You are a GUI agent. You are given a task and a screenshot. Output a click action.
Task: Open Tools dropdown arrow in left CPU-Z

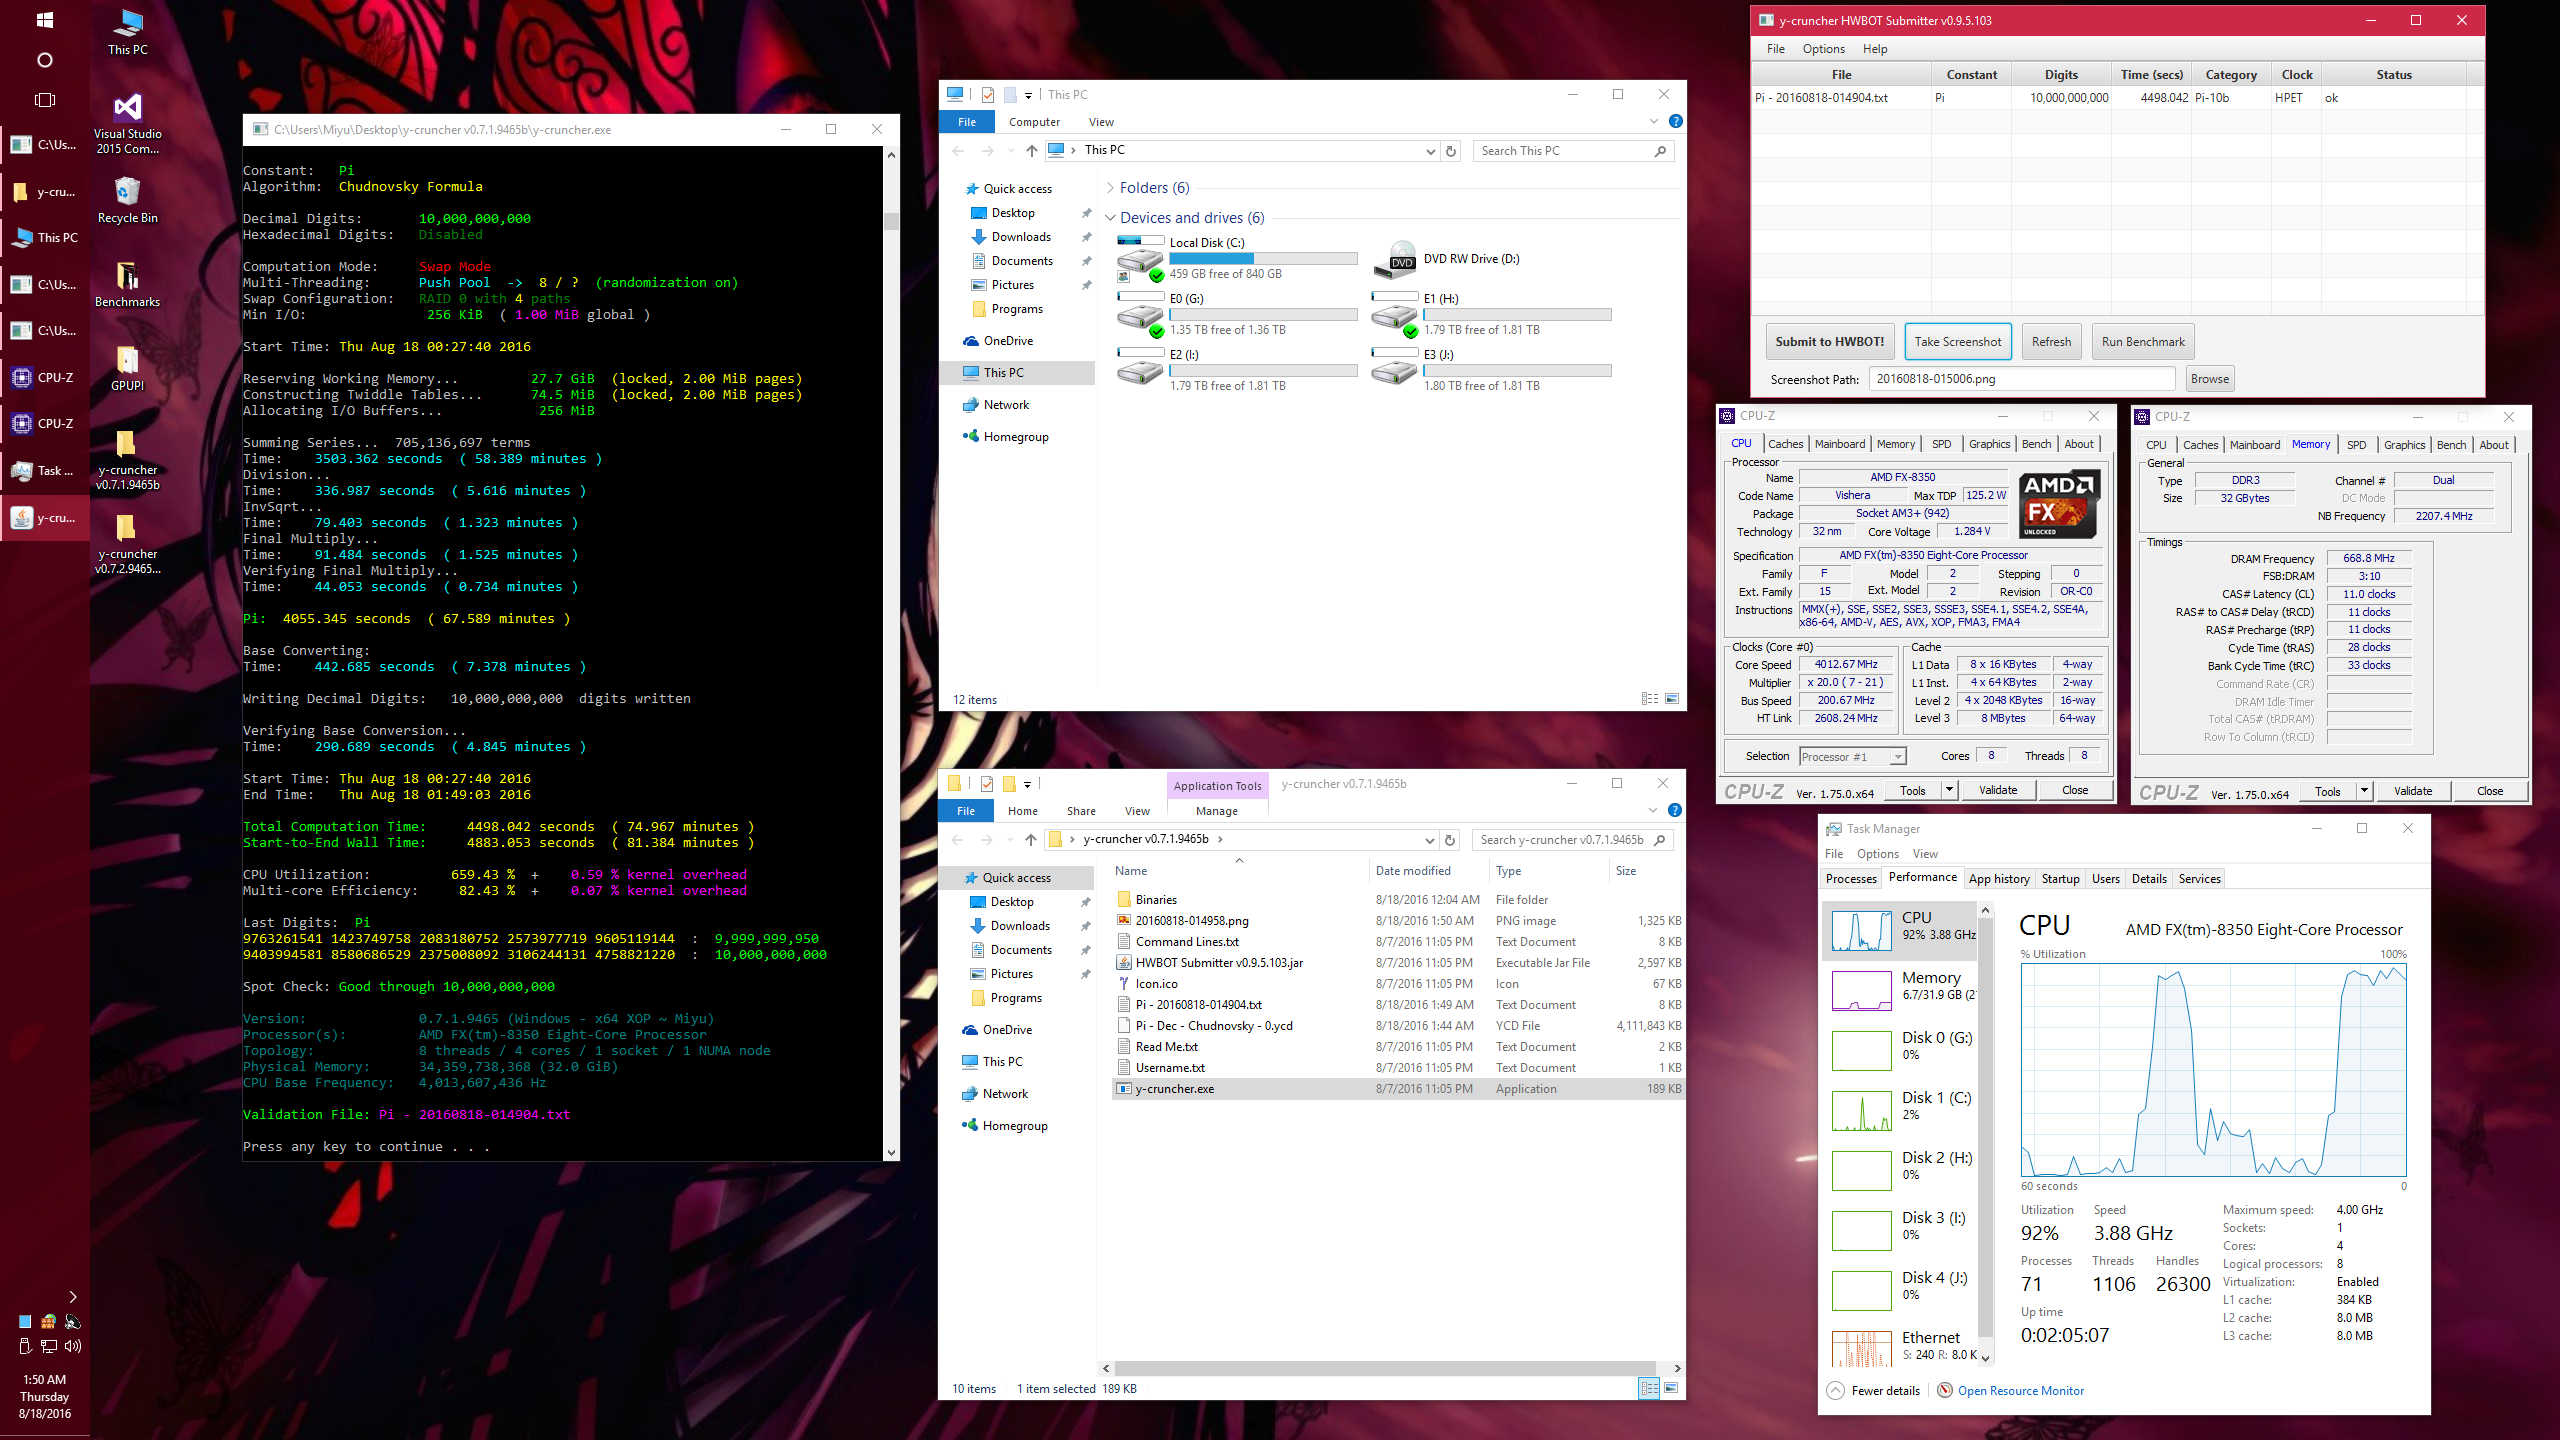pos(1949,790)
